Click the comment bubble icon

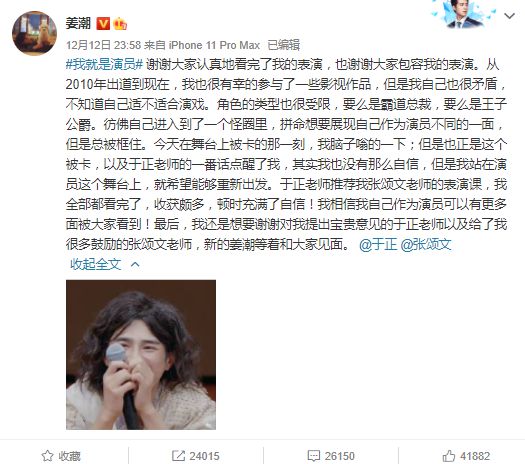tap(314, 456)
